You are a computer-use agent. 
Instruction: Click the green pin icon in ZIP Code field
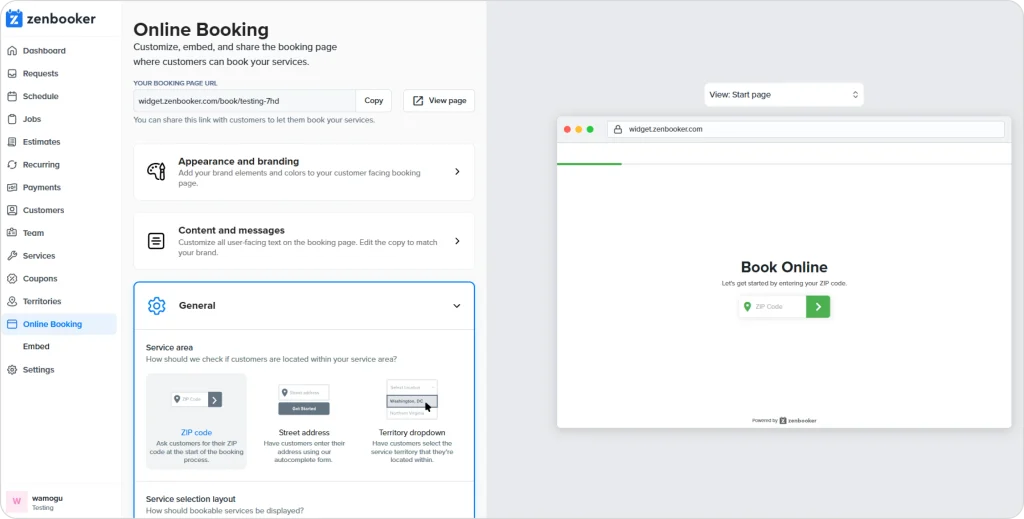click(747, 307)
